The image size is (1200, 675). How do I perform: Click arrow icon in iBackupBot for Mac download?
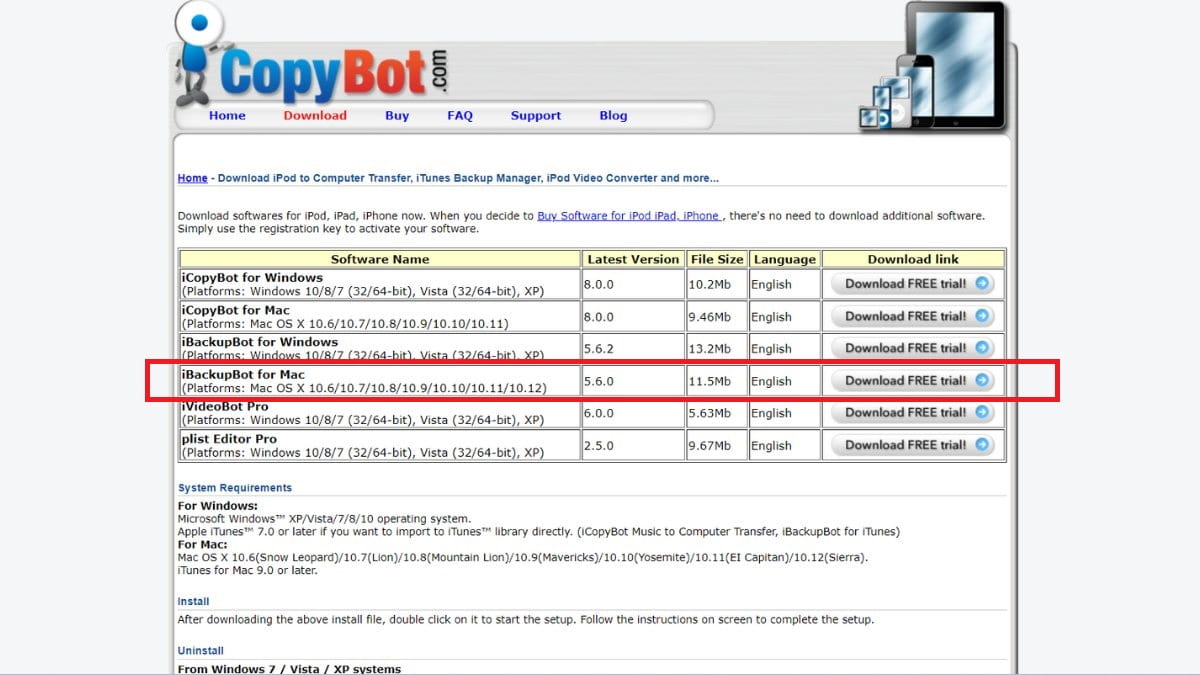pyautogui.click(x=982, y=380)
